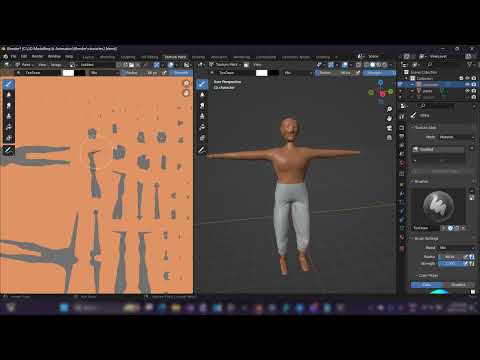Toggle render camera icon of Collection
This screenshot has height=360, width=480.
pyautogui.click(x=474, y=78)
